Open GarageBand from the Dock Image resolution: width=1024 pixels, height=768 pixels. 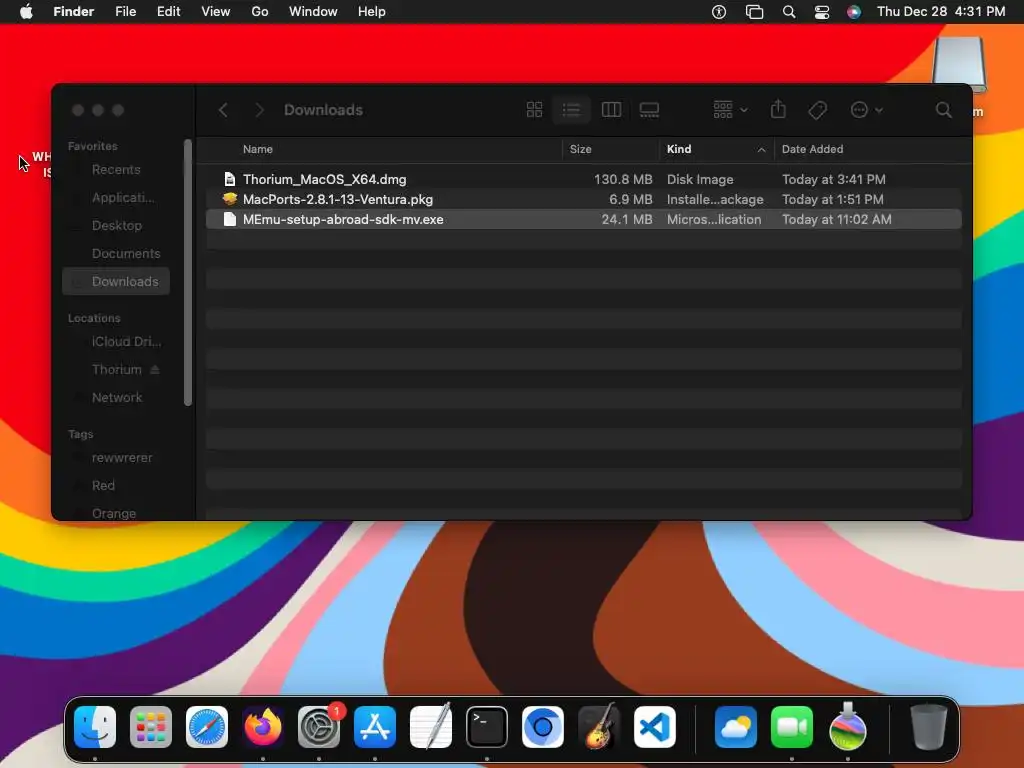(x=598, y=726)
